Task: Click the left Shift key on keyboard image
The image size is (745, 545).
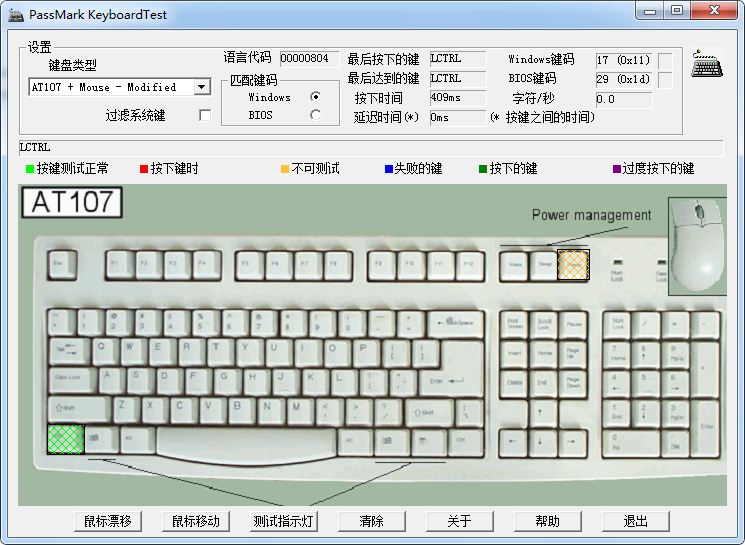Action: coord(79,410)
